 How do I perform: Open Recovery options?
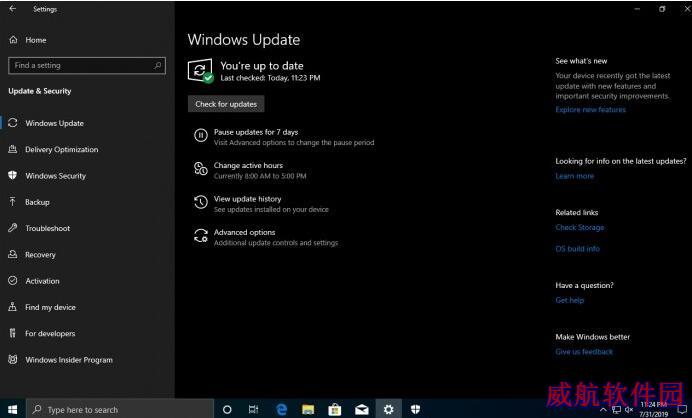pyautogui.click(x=40, y=255)
